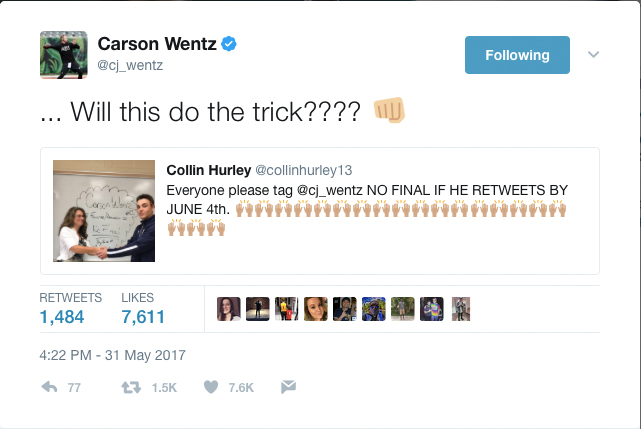
Task: Click the Carson Wentz display name
Action: (157, 44)
